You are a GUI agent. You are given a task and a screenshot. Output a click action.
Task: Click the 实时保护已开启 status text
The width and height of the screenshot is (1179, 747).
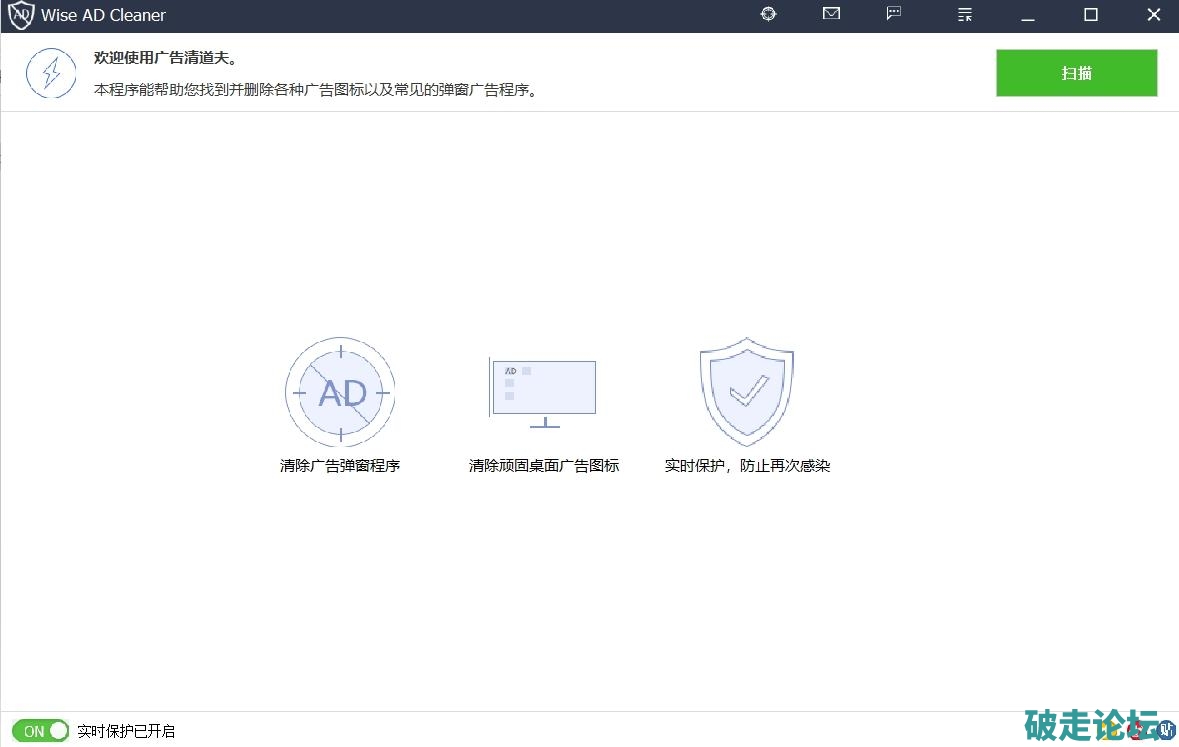[126, 732]
